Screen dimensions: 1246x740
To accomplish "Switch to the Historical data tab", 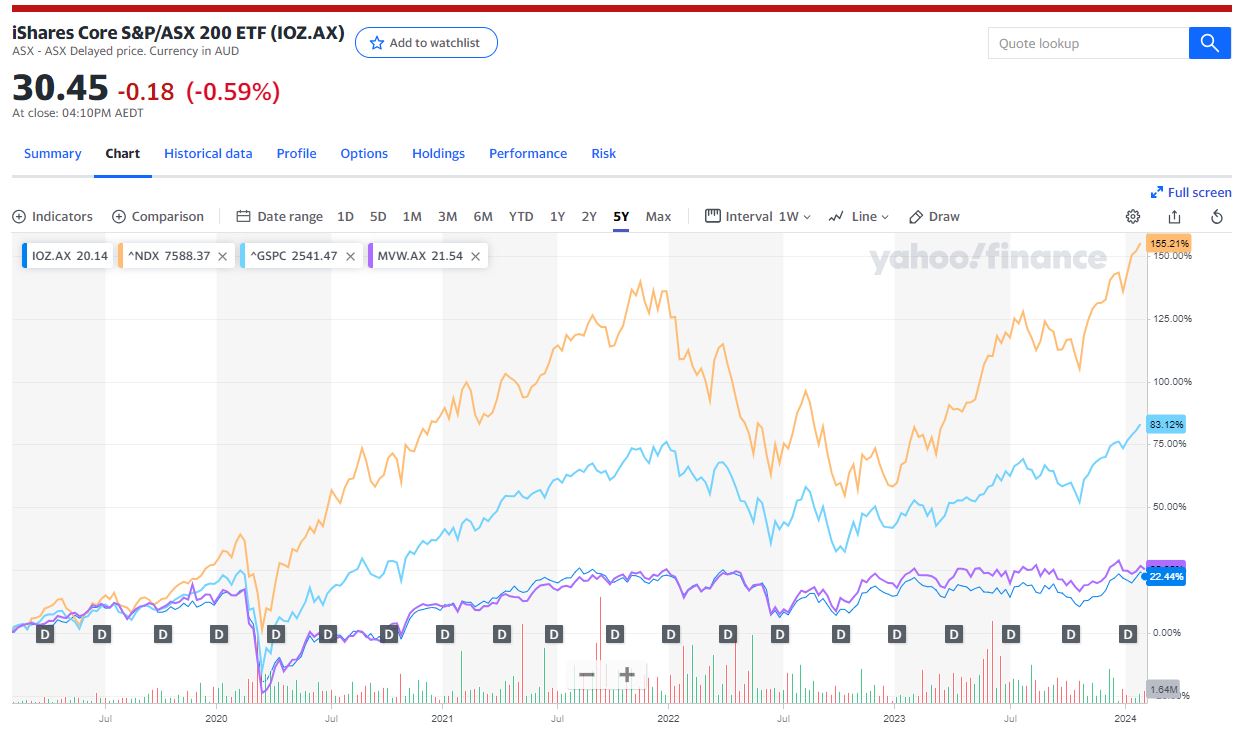I will pyautogui.click(x=208, y=154).
